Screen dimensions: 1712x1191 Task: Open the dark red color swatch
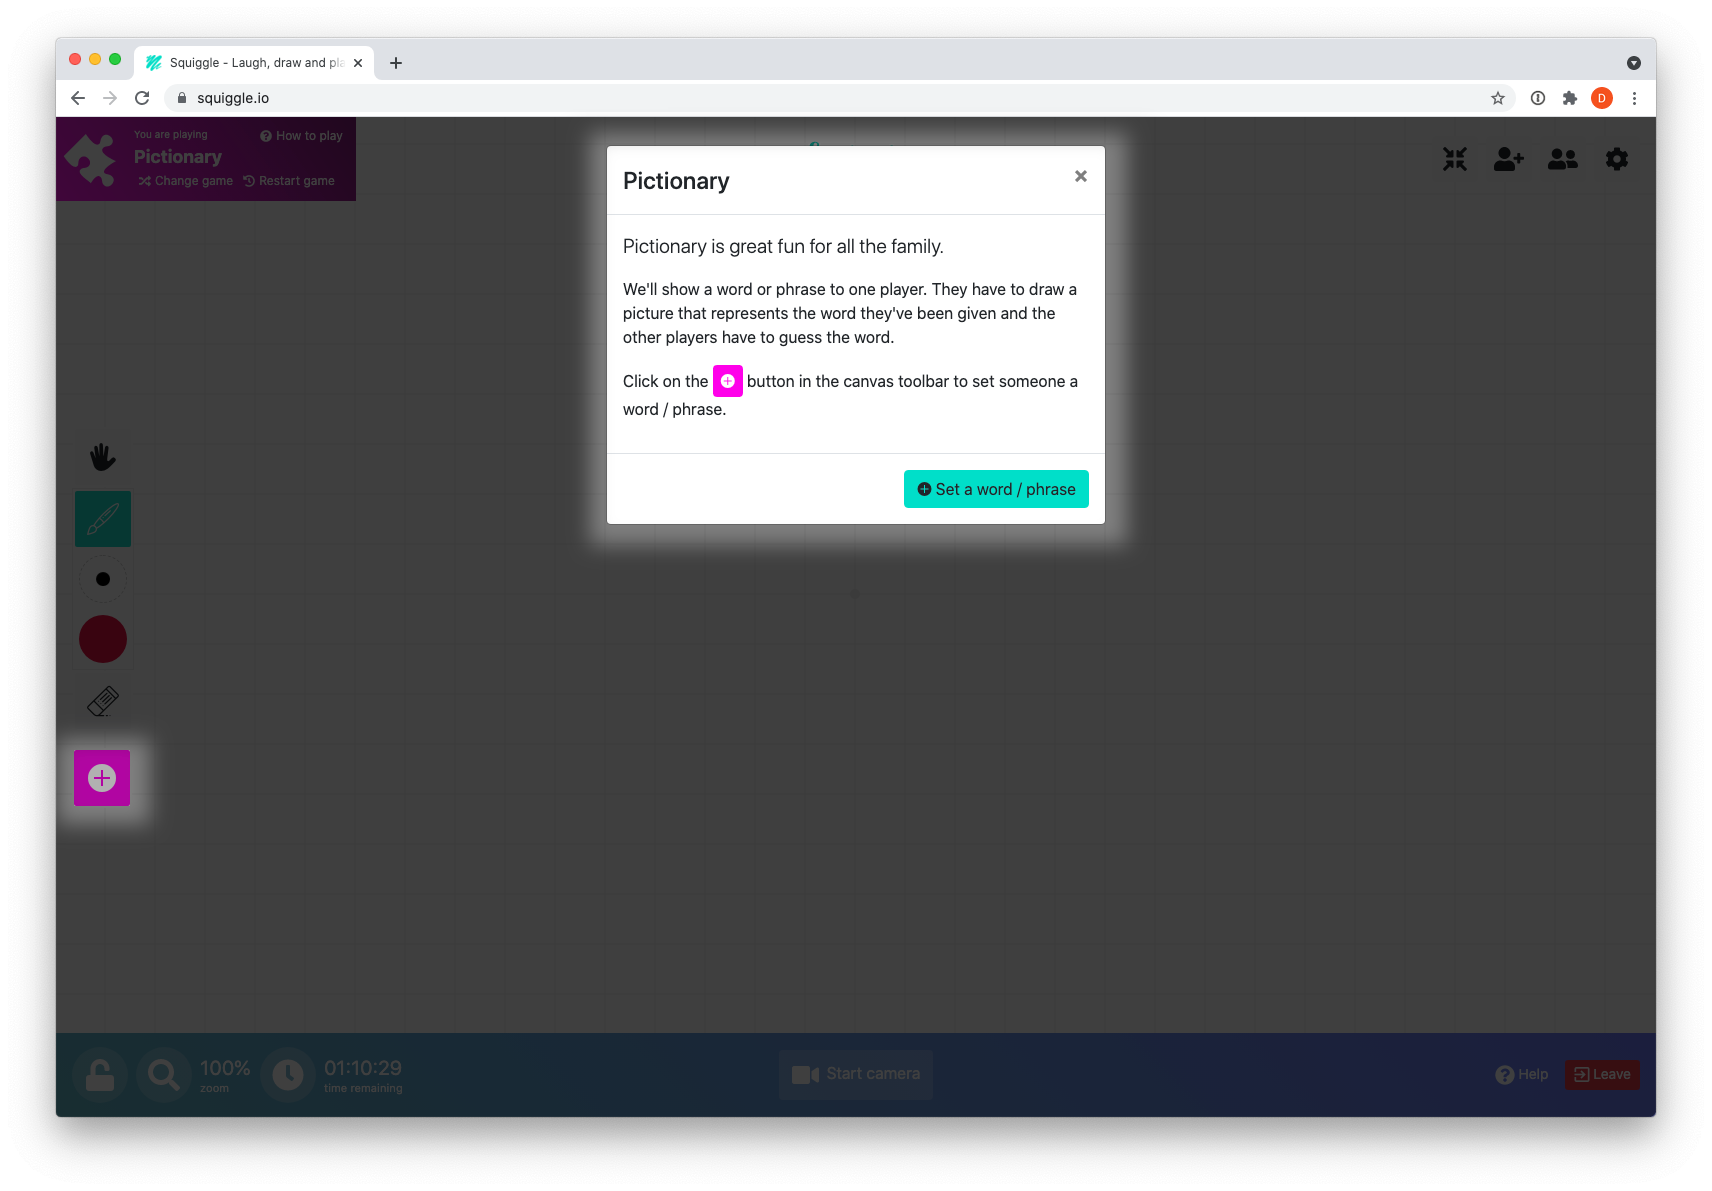click(x=102, y=639)
